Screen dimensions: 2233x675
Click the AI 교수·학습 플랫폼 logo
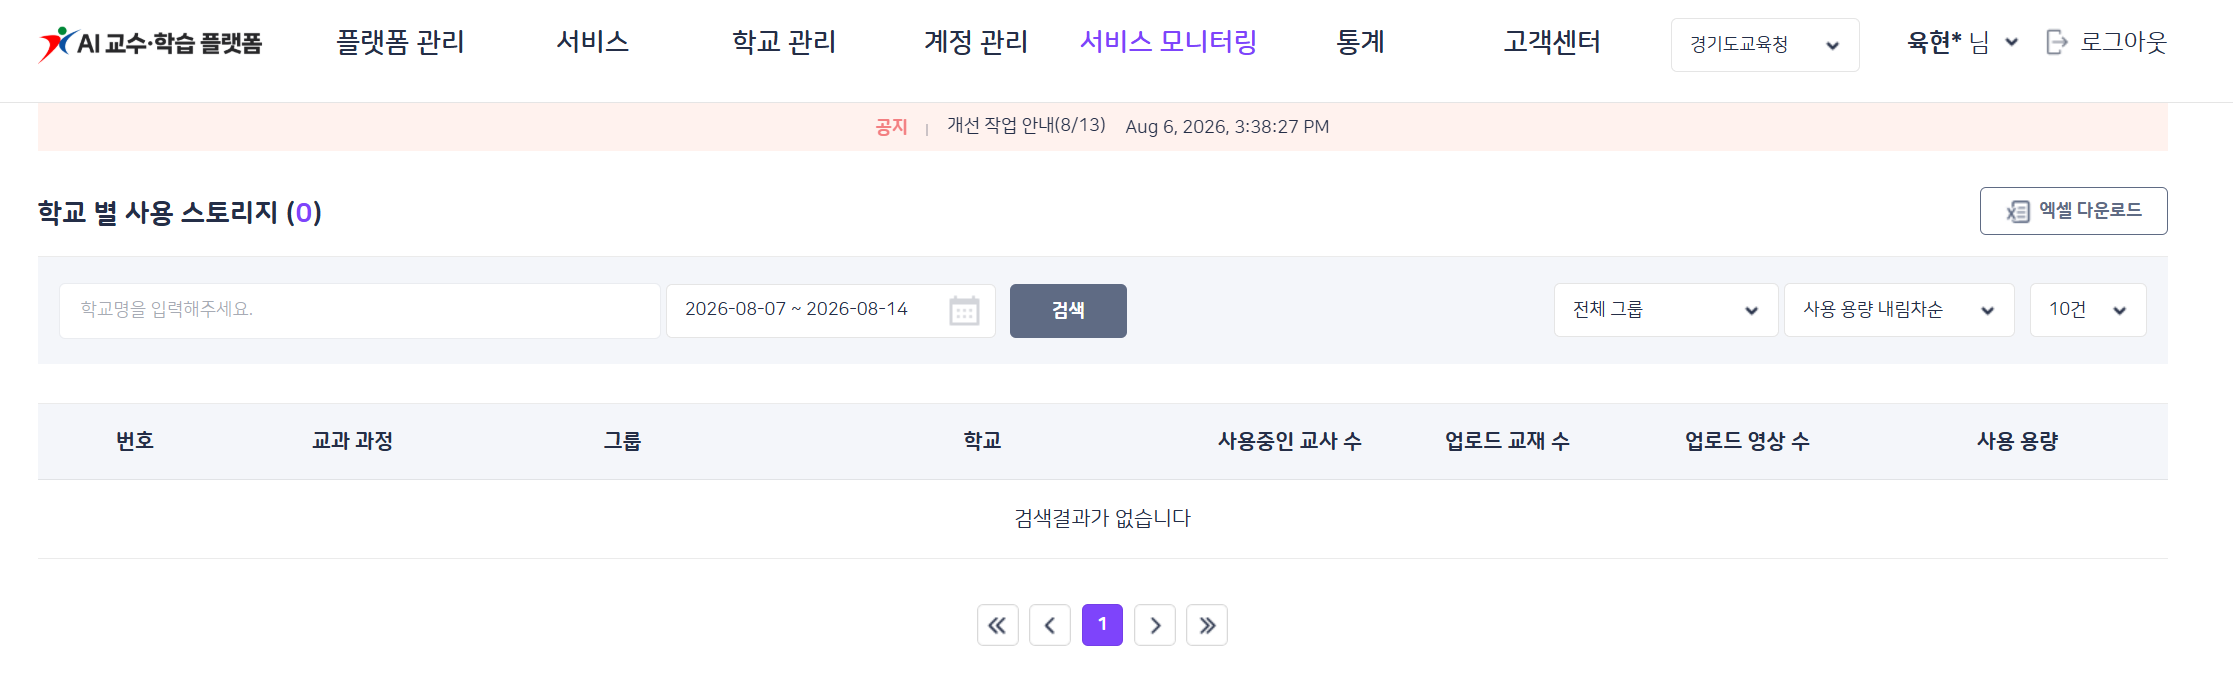pyautogui.click(x=150, y=43)
